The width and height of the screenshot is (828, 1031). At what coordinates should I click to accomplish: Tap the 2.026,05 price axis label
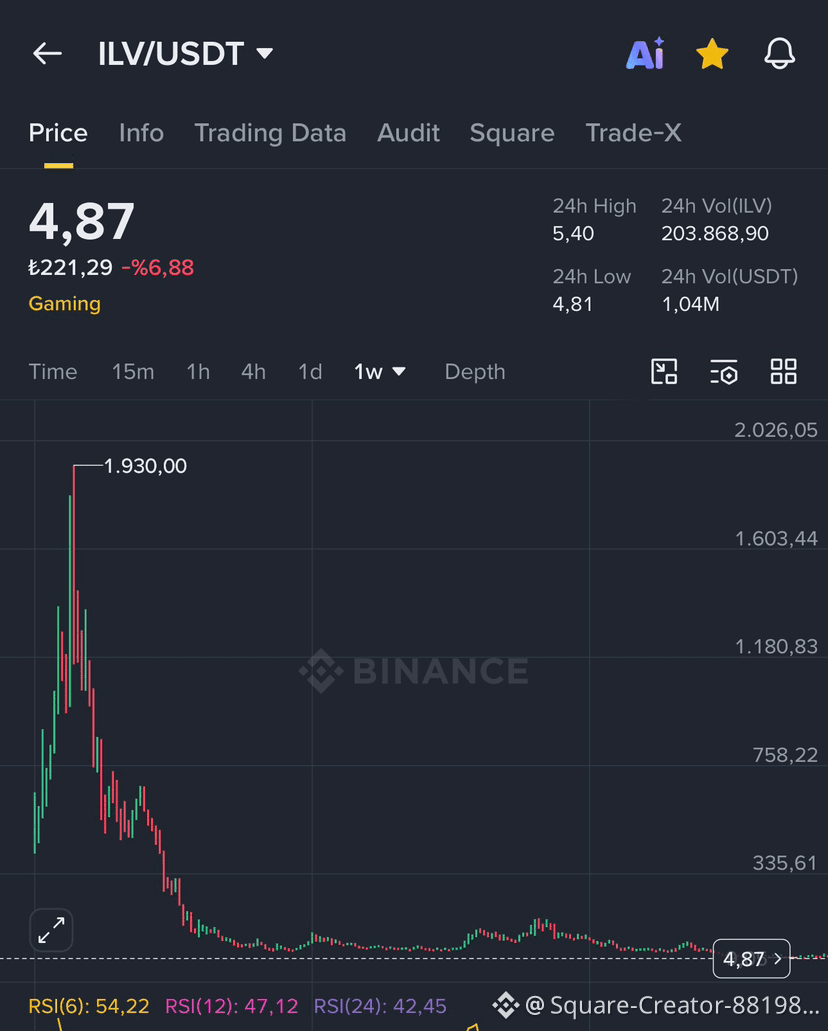pyautogui.click(x=776, y=430)
